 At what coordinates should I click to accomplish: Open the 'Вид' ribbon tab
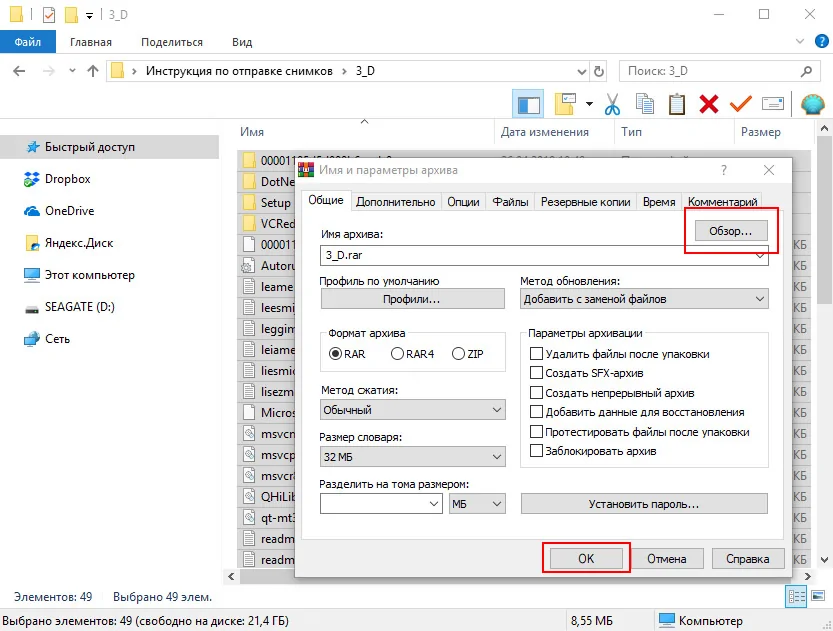pyautogui.click(x=242, y=42)
